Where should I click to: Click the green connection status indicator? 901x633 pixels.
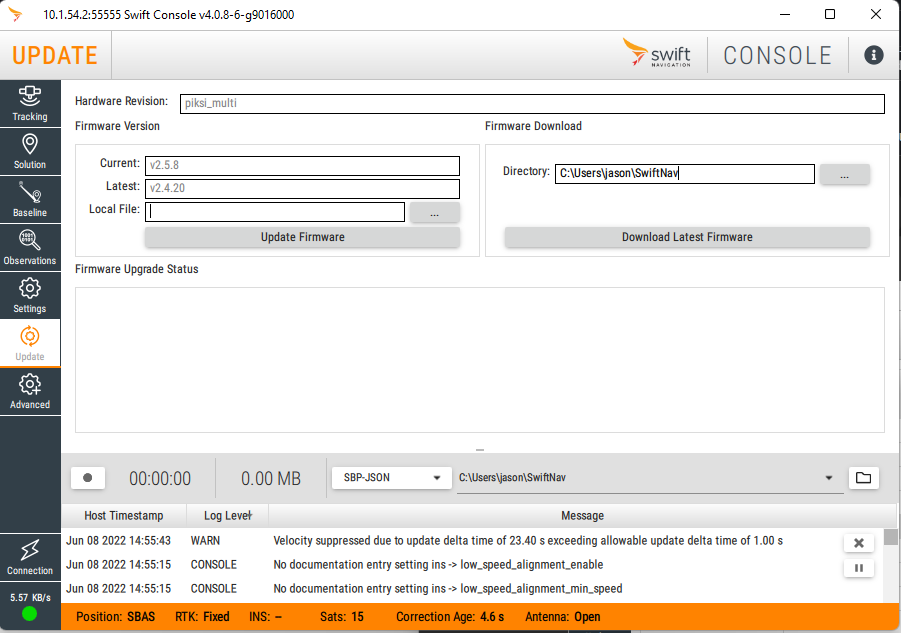[x=29, y=614]
